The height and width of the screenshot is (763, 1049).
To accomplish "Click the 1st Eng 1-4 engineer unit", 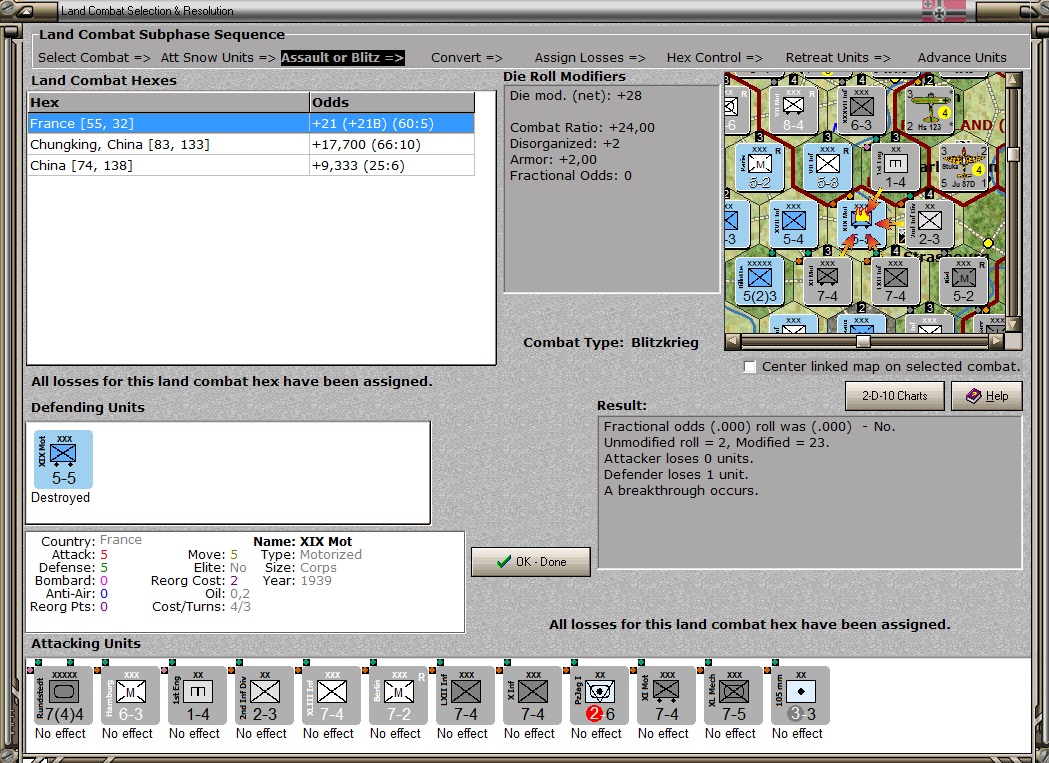I will (197, 695).
